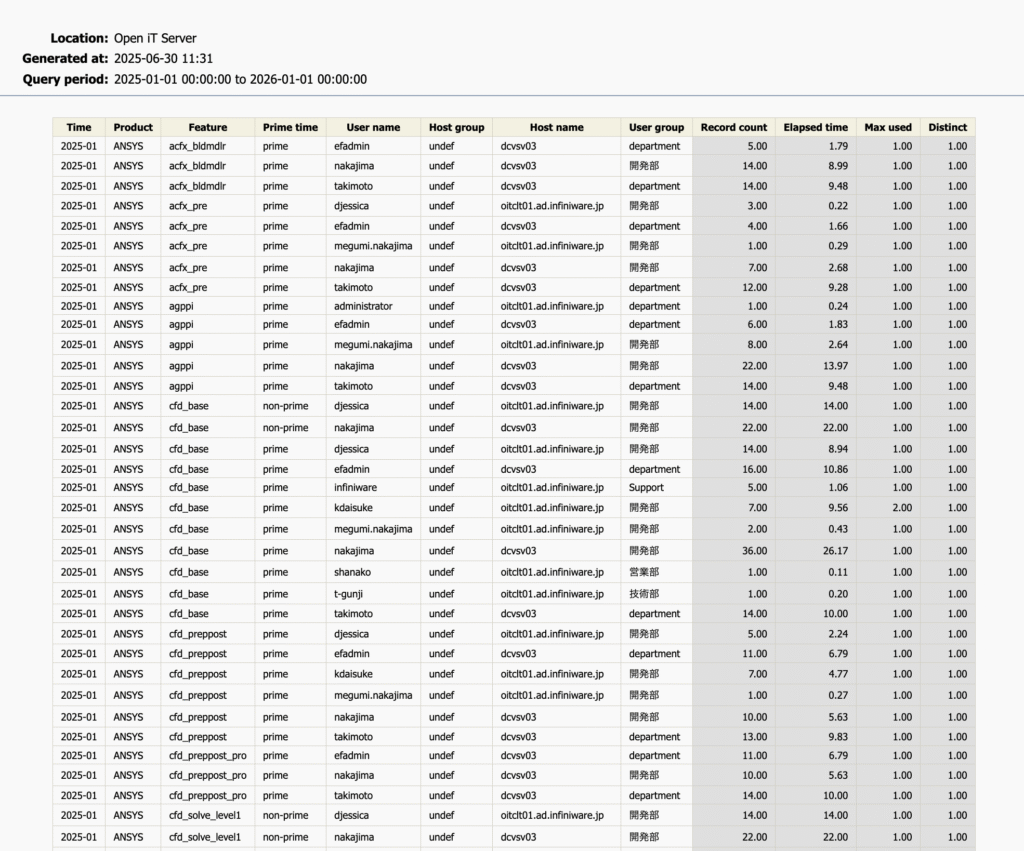This screenshot has height=851, width=1024.
Task: Sort by the Elapsed time column header
Action: click(x=815, y=127)
